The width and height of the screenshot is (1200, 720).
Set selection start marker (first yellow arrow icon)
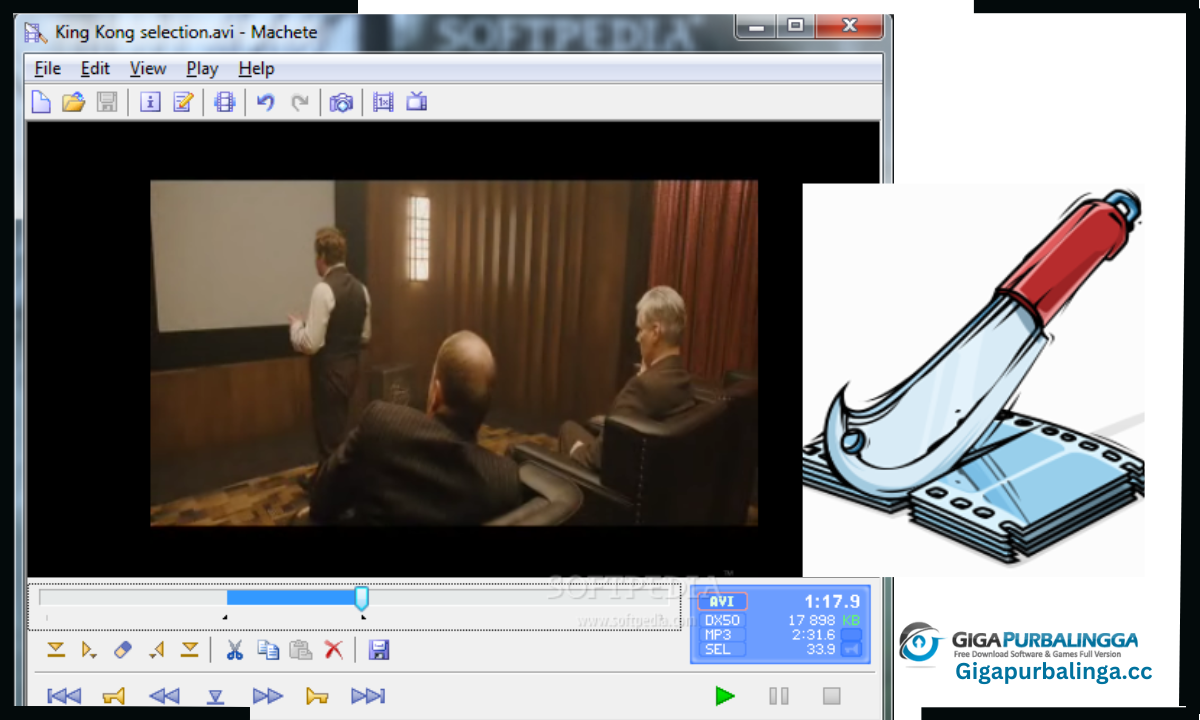(56, 650)
